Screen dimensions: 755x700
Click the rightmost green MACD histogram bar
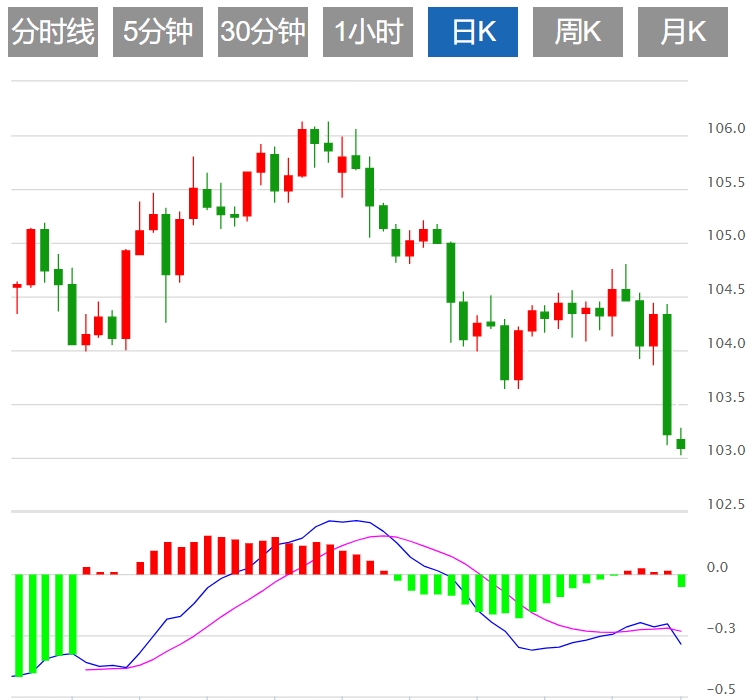click(x=682, y=581)
